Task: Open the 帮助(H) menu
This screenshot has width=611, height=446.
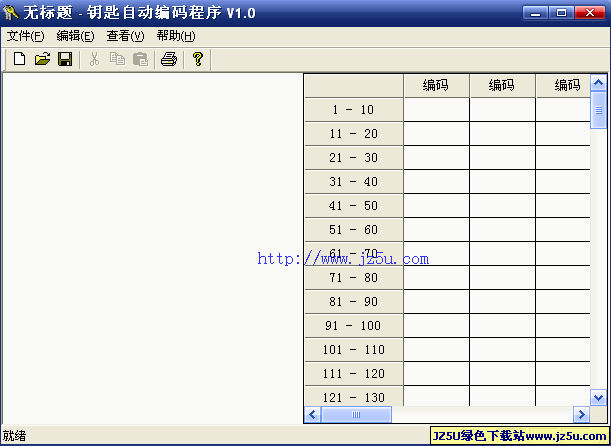Action: coord(176,37)
